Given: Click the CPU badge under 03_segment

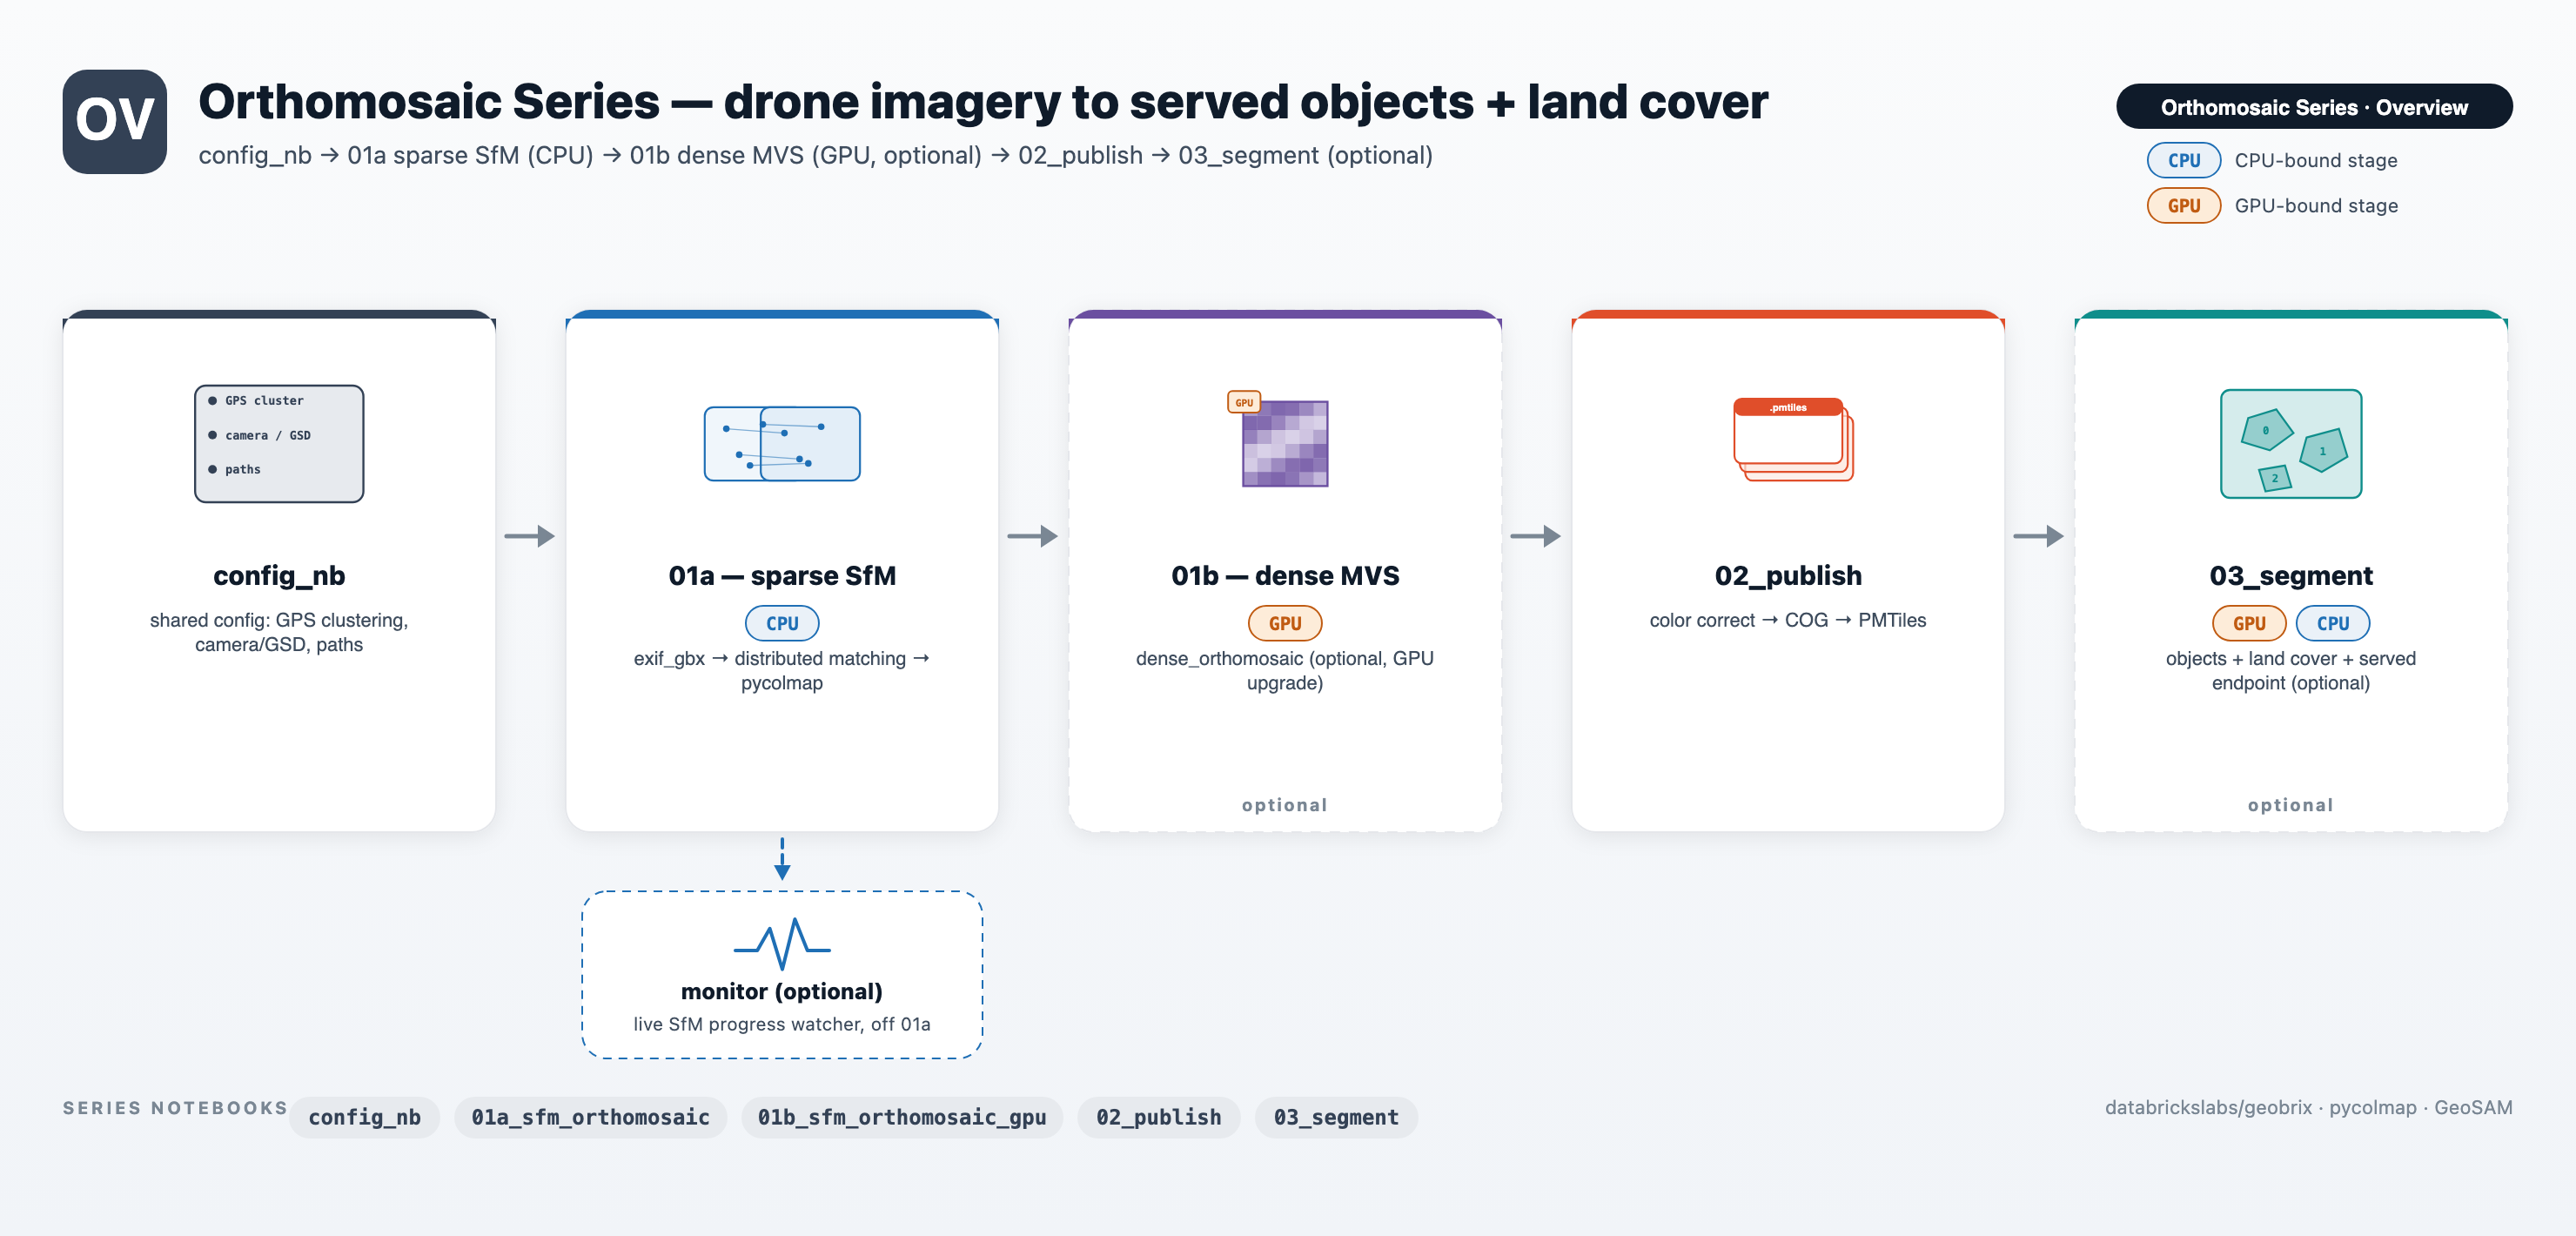Looking at the screenshot, I should (x=2332, y=623).
